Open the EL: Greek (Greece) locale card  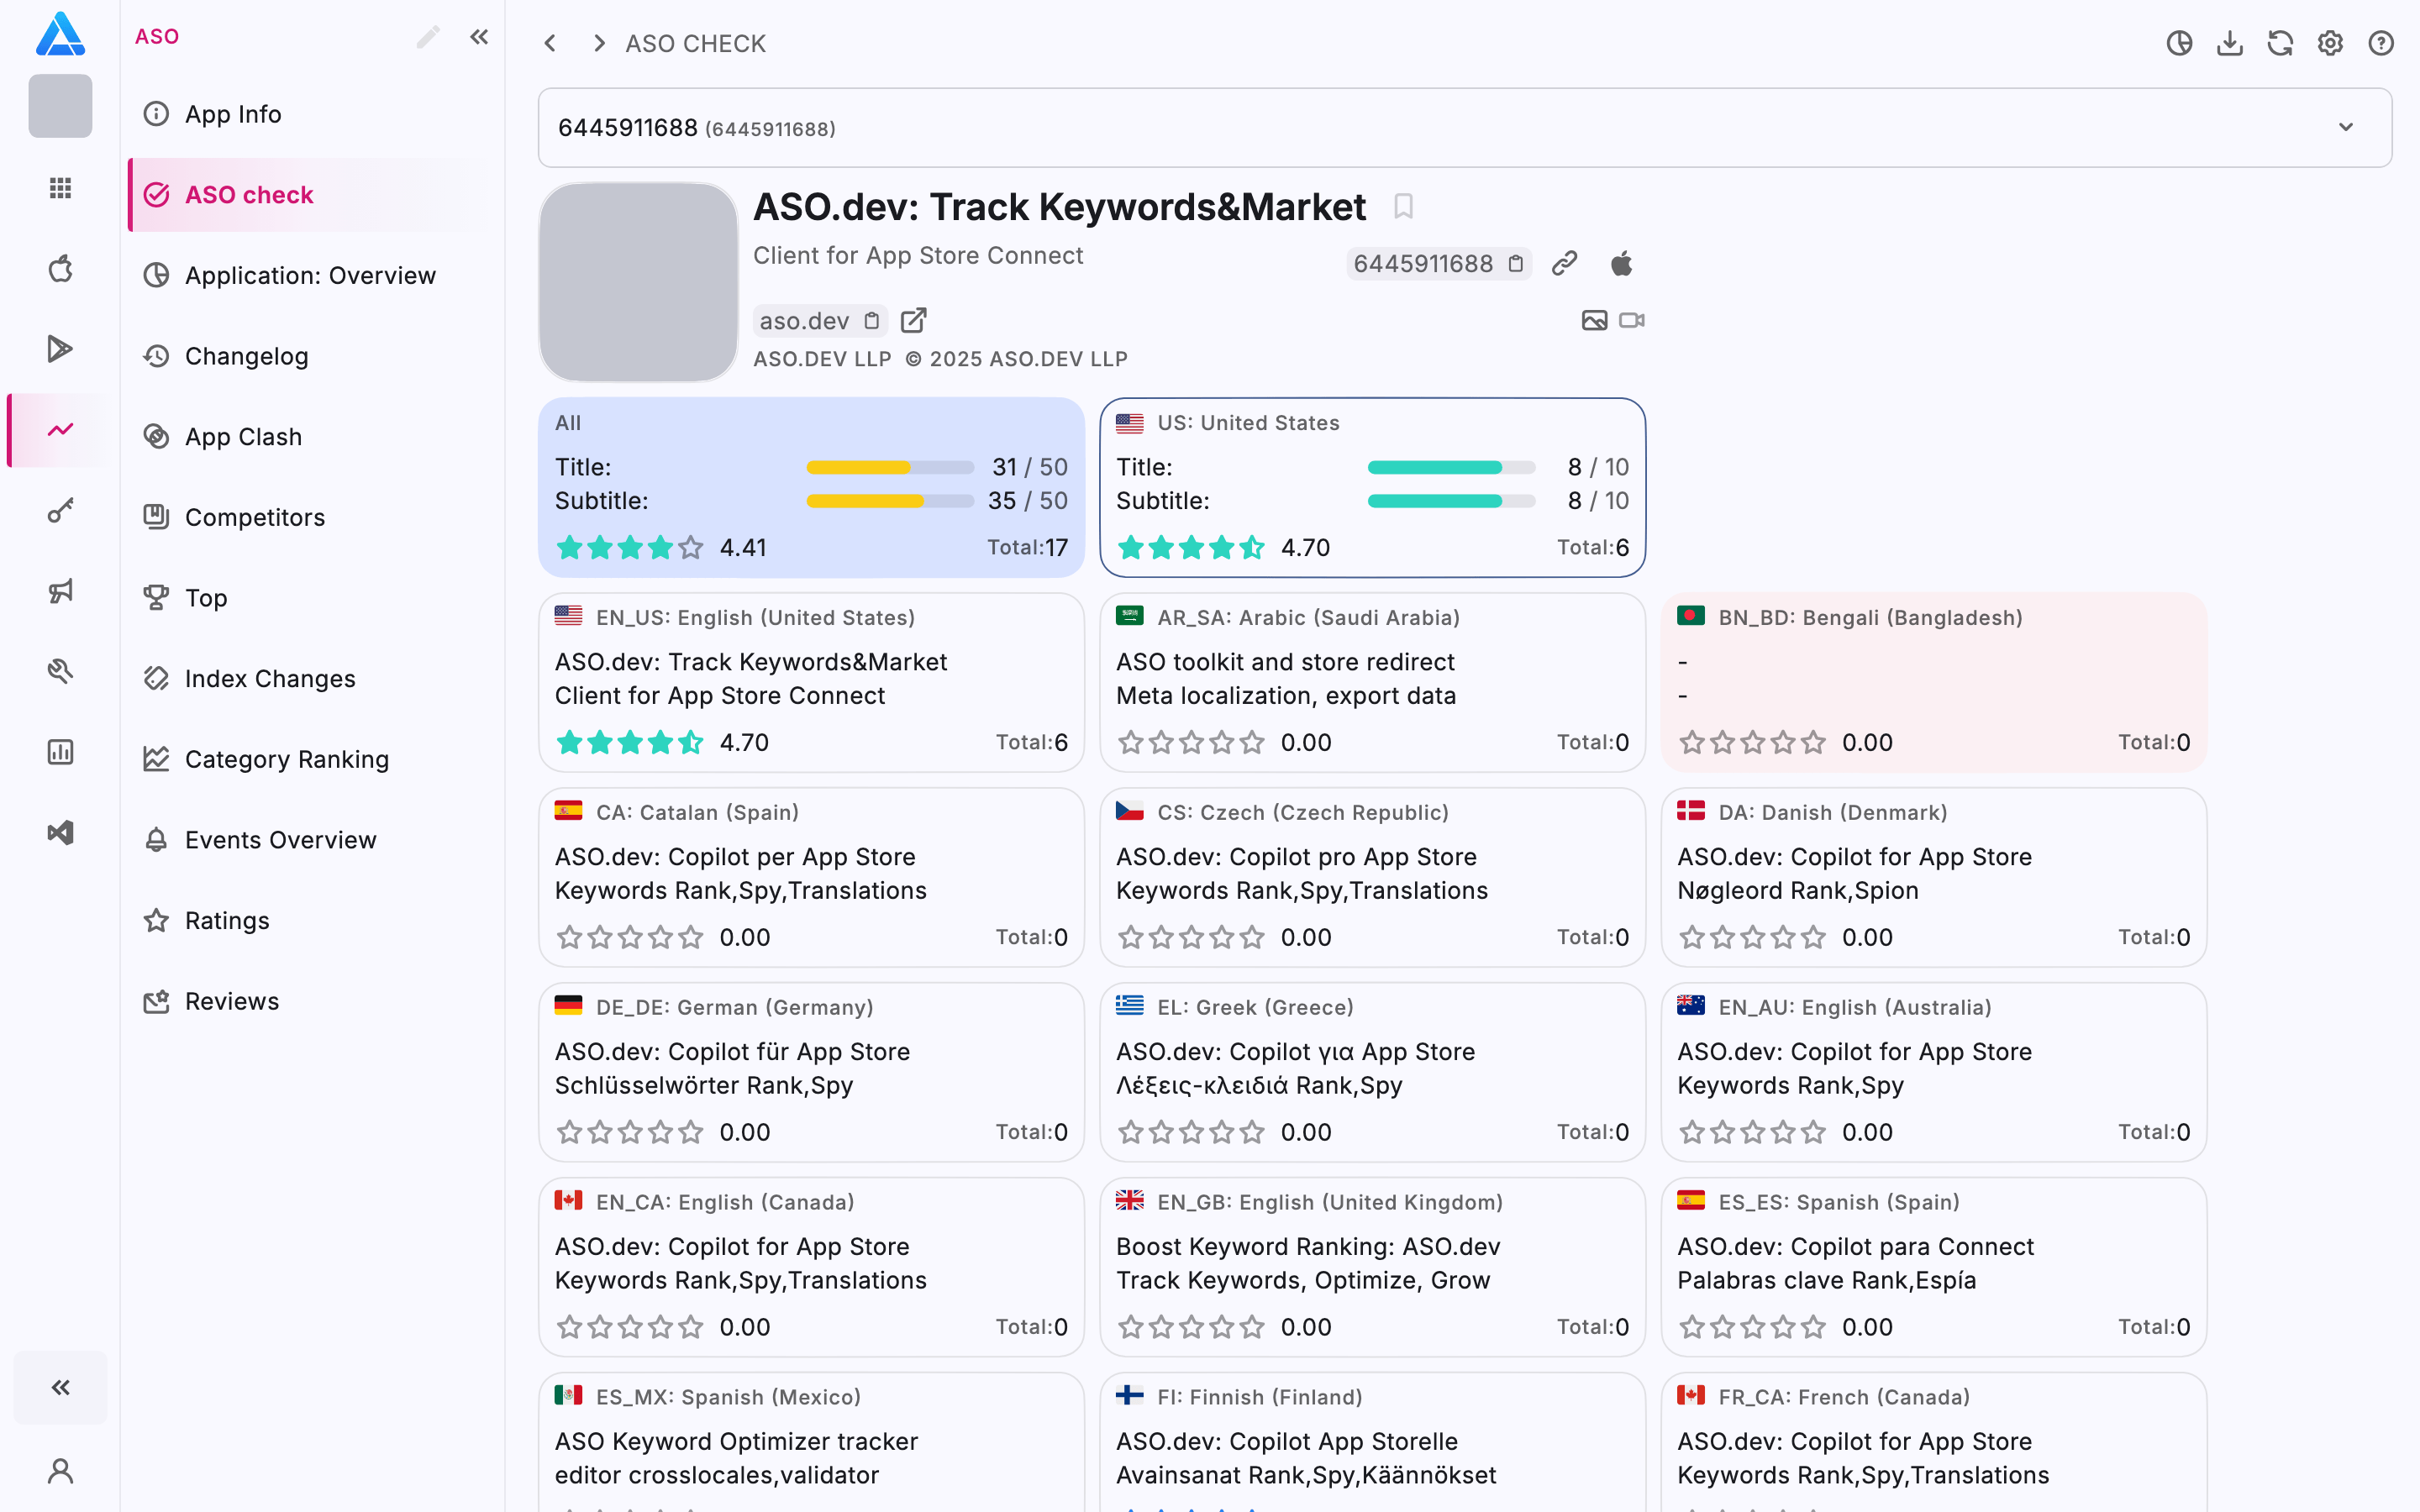(x=1372, y=1072)
